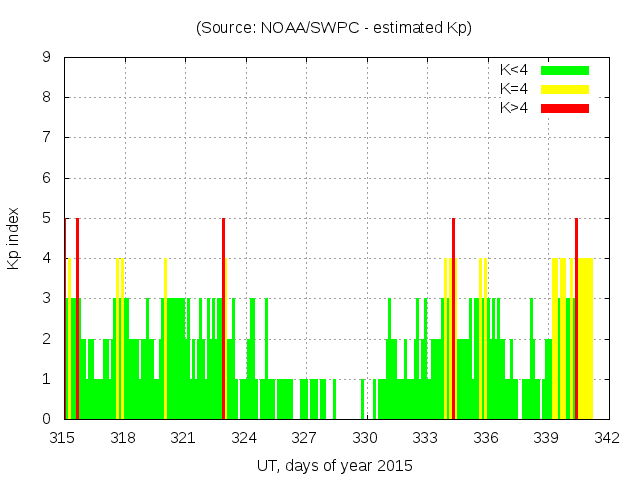The height and width of the screenshot is (480, 640).
Task: Click the chart title mentioning NOAA/SWPC
Action: (334, 28)
